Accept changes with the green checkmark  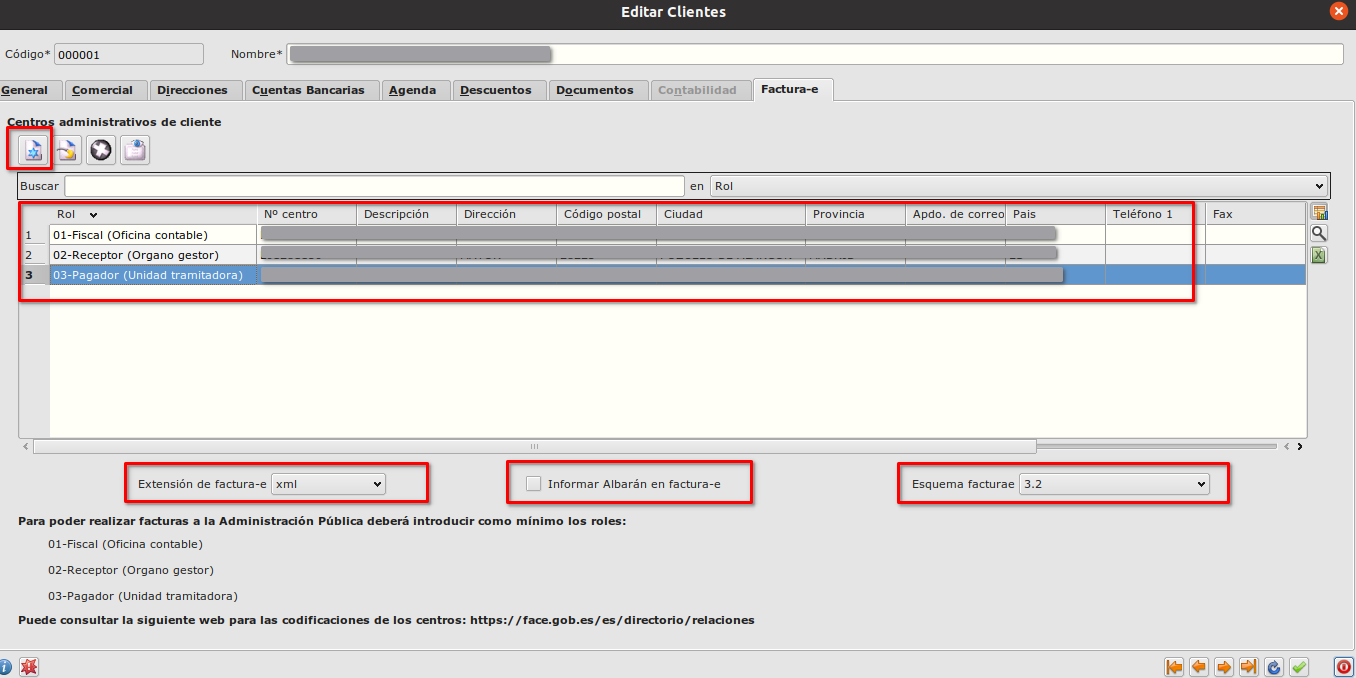pos(1299,667)
